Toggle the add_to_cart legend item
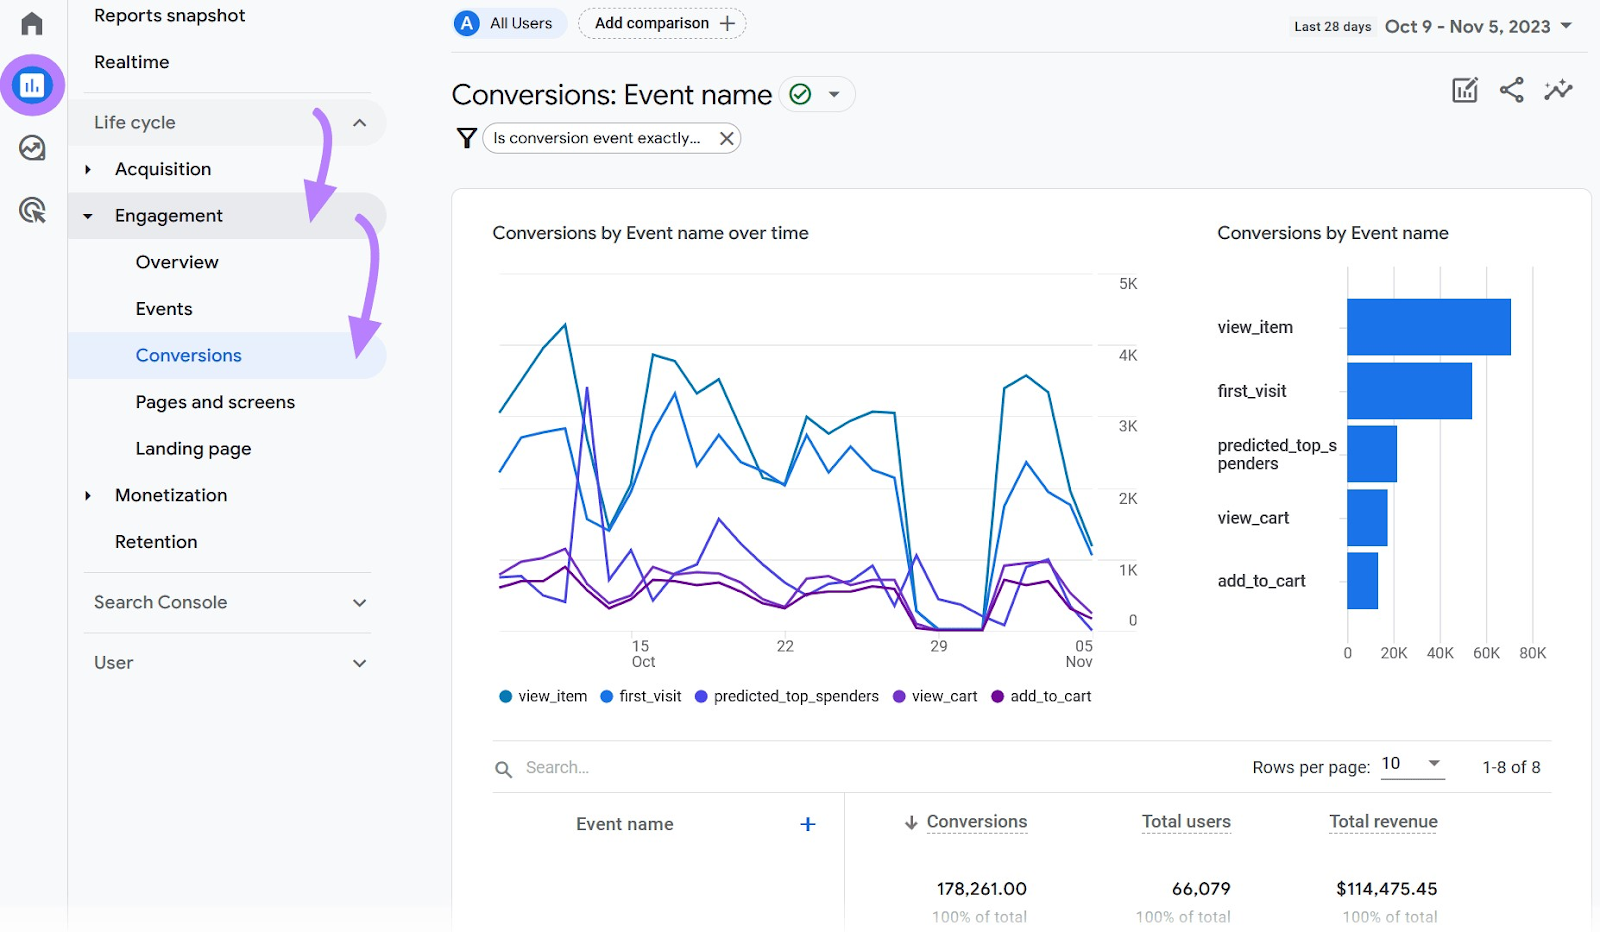Viewport: 1600px width, 932px height. click(1041, 696)
